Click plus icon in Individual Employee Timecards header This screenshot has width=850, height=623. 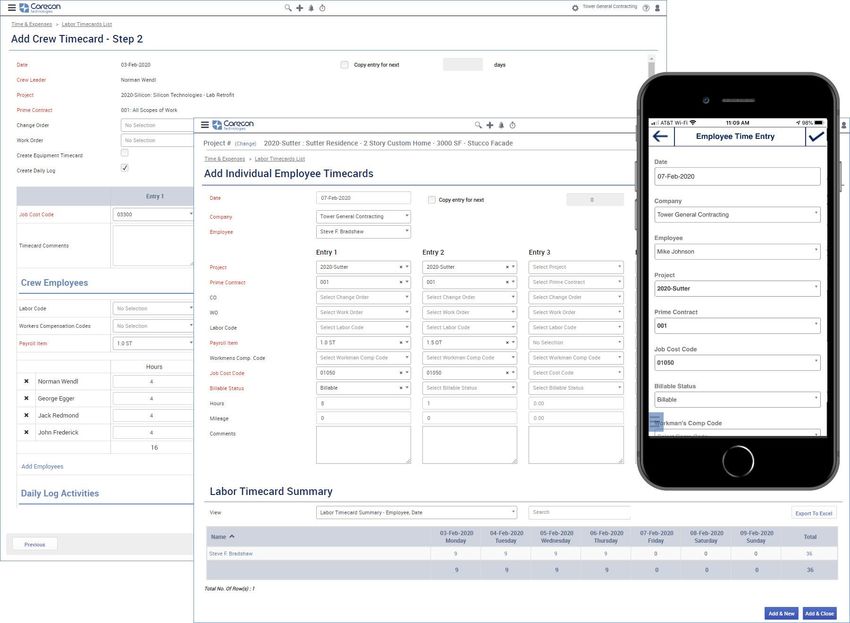point(490,125)
